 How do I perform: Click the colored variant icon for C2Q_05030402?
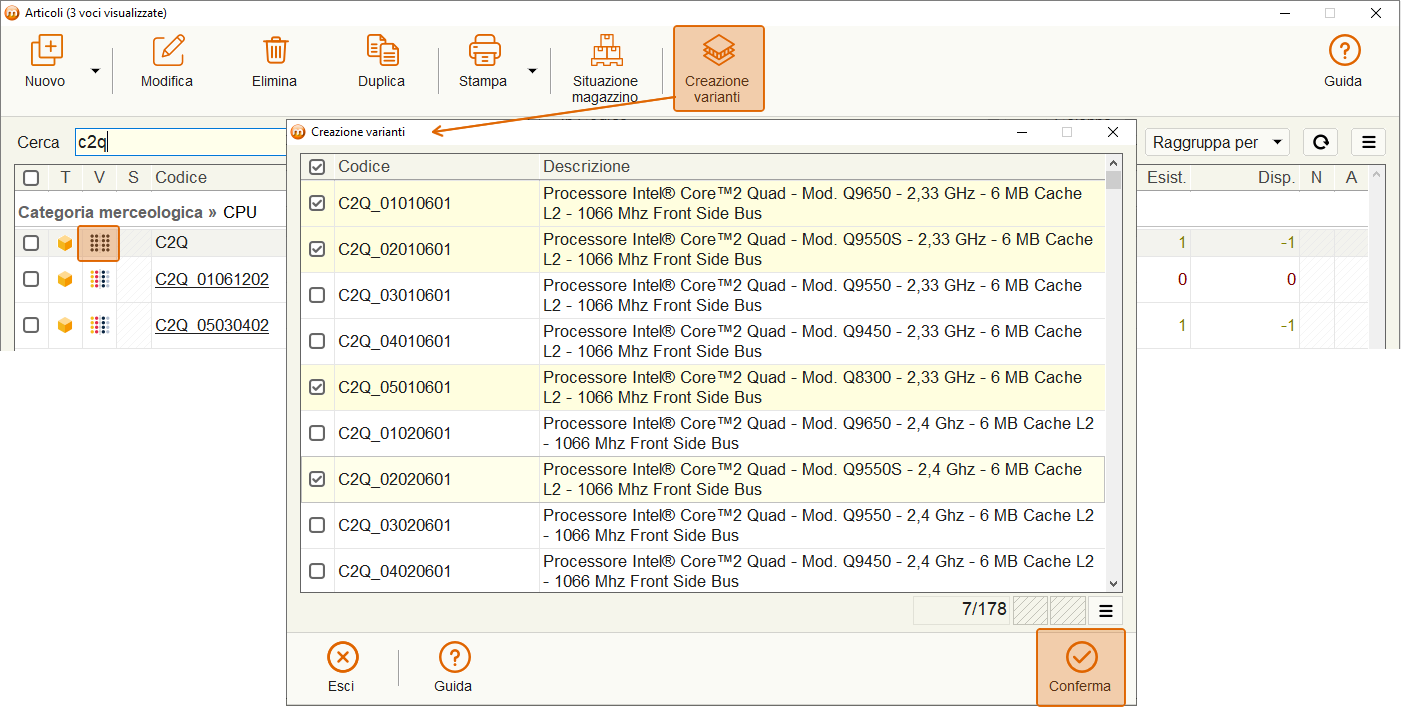coord(99,325)
